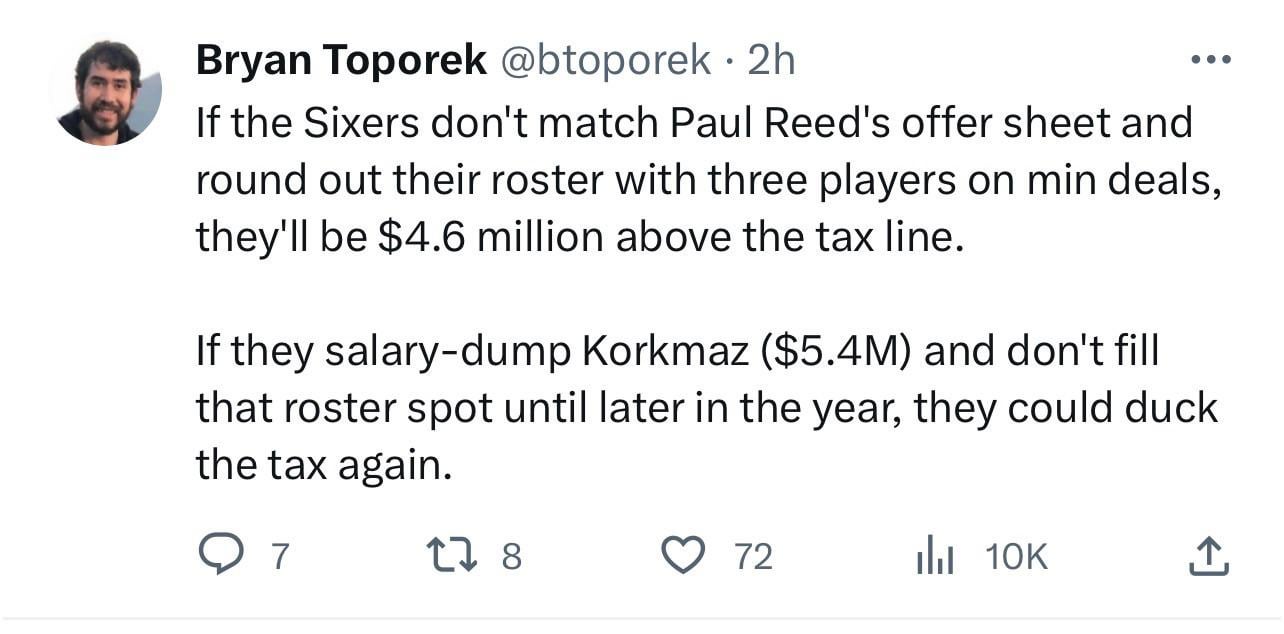
Task: Click the "$4.6 million above the tax line" text
Action: [672, 236]
